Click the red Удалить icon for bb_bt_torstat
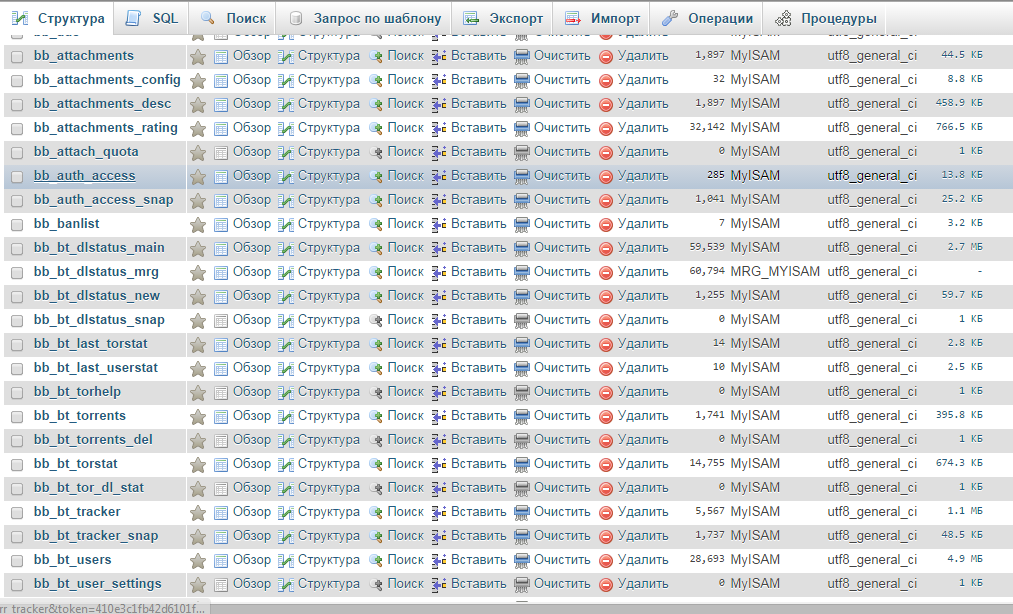The image size is (1013, 614). [606, 464]
